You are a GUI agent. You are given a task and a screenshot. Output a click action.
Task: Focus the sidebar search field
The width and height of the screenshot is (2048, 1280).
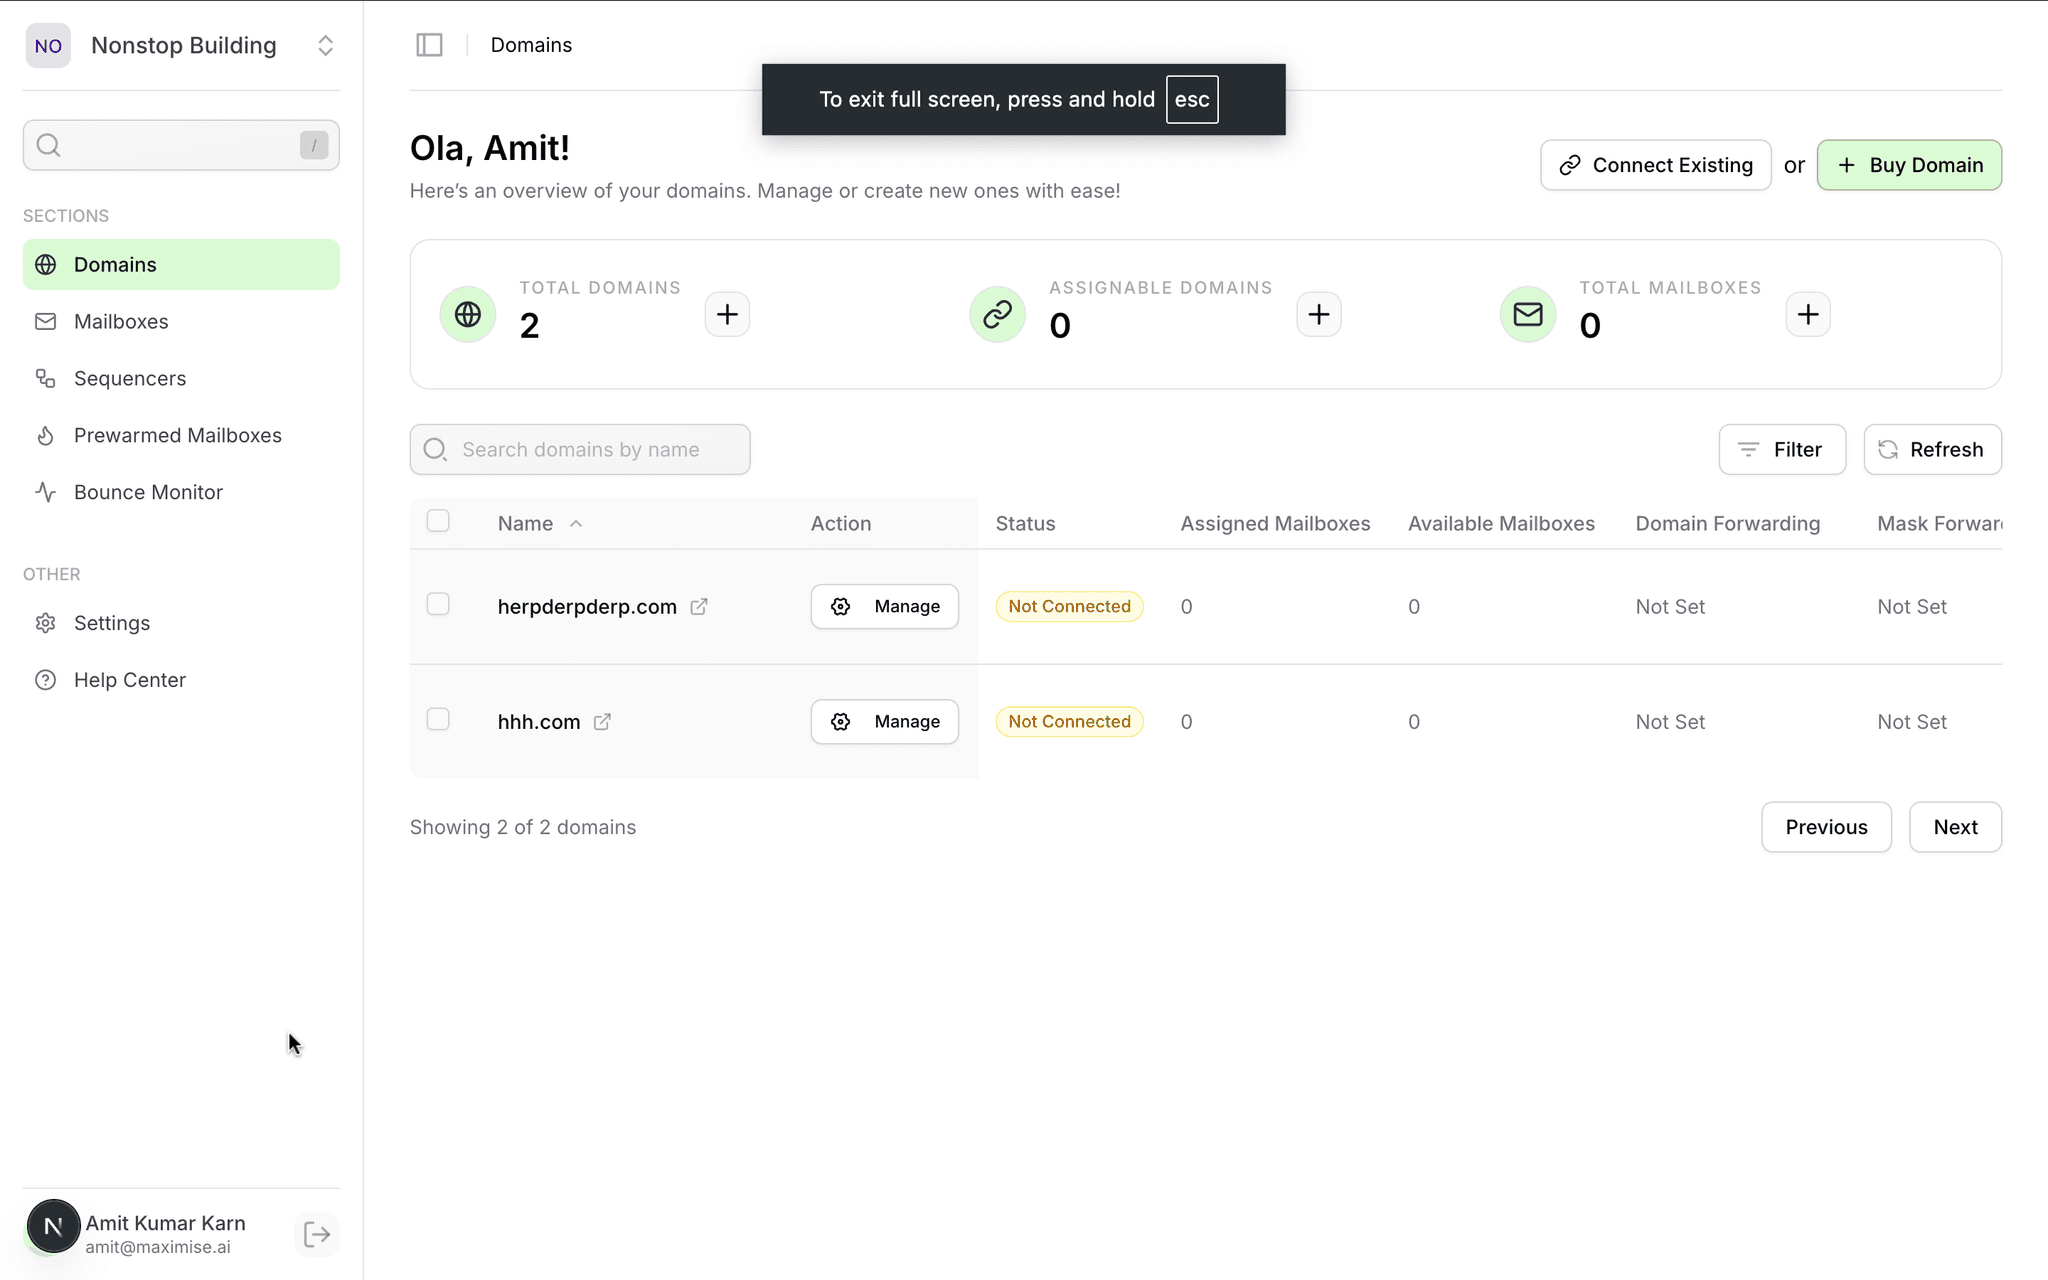181,145
